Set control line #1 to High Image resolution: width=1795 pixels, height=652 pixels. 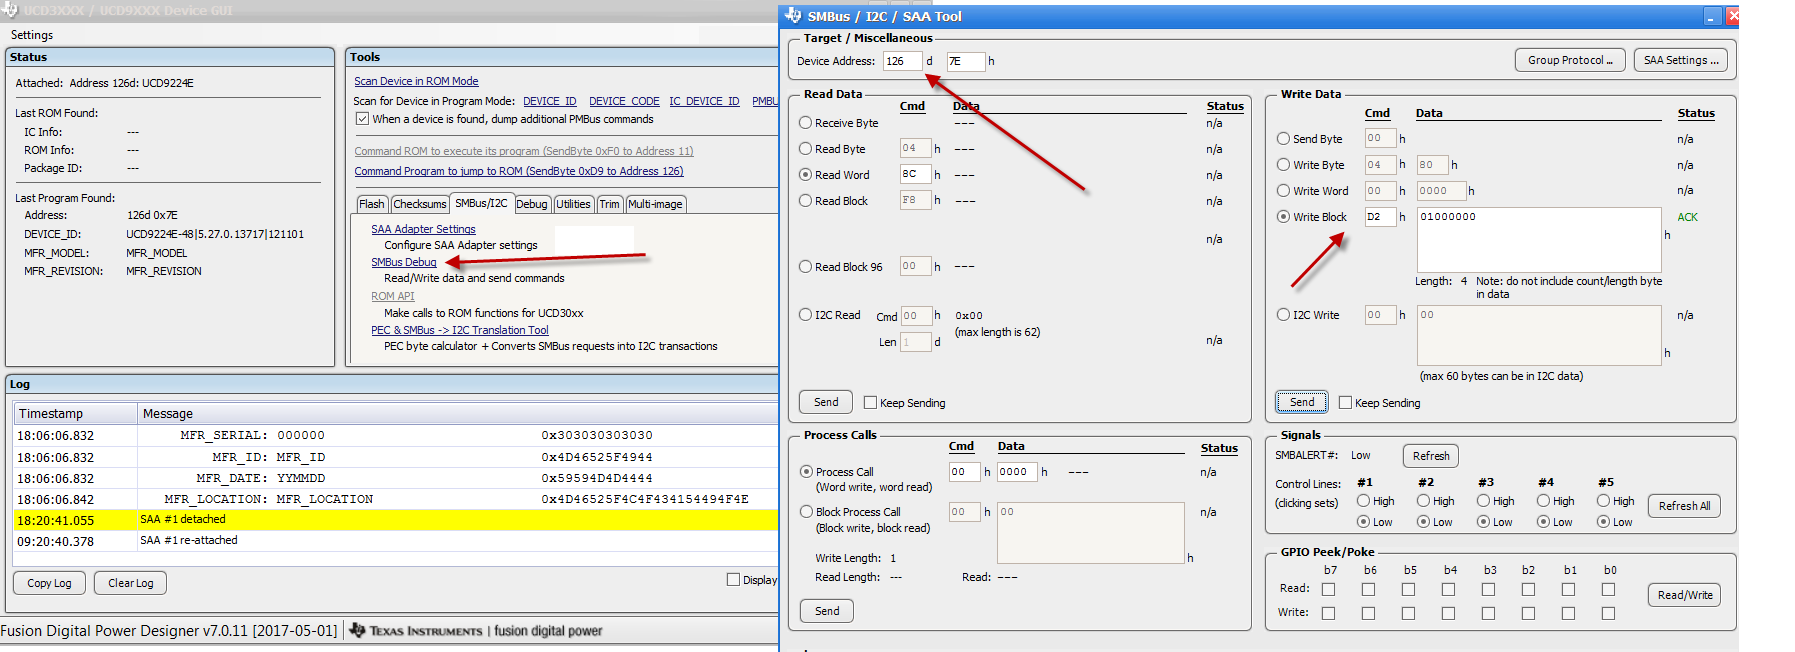(1363, 501)
